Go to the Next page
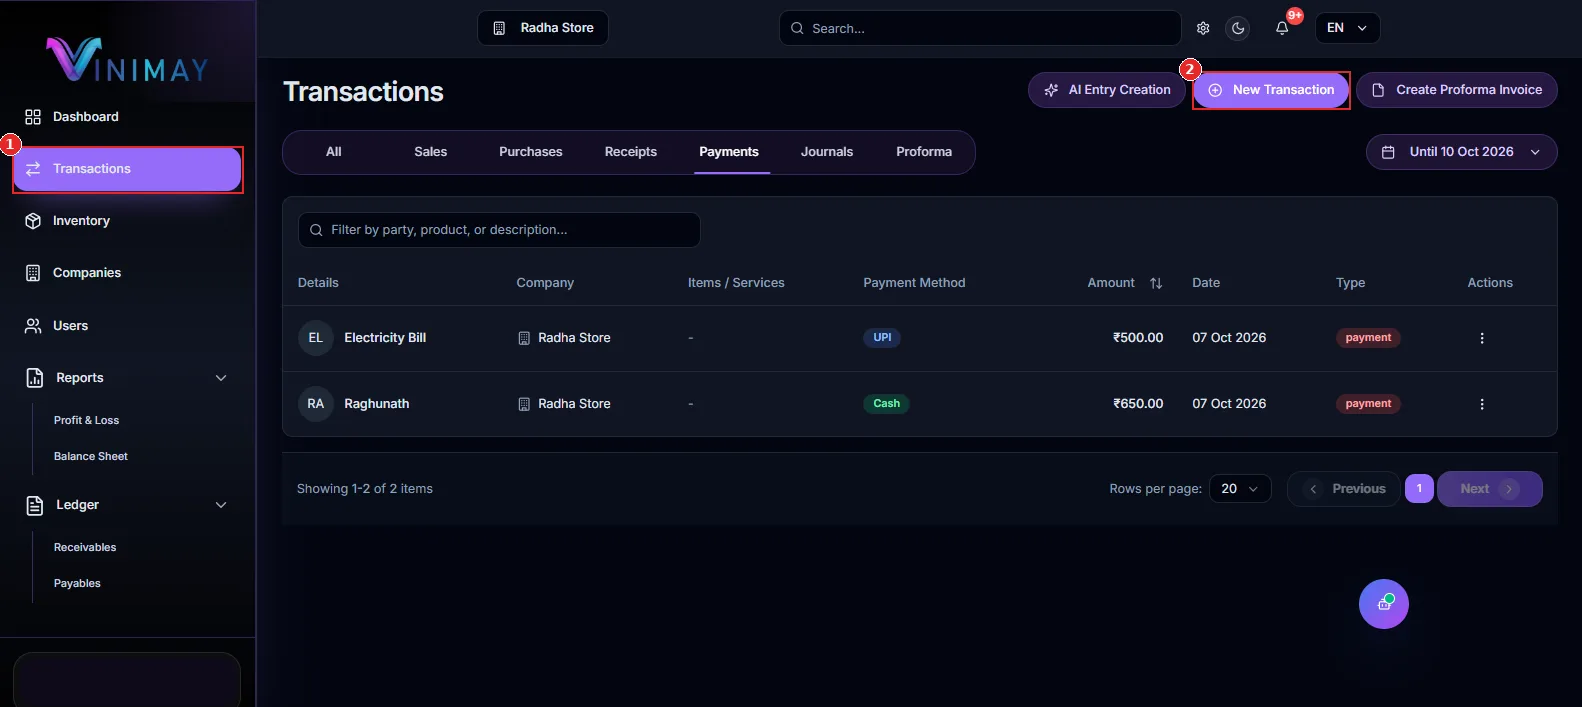The width and height of the screenshot is (1582, 707). coord(1490,489)
